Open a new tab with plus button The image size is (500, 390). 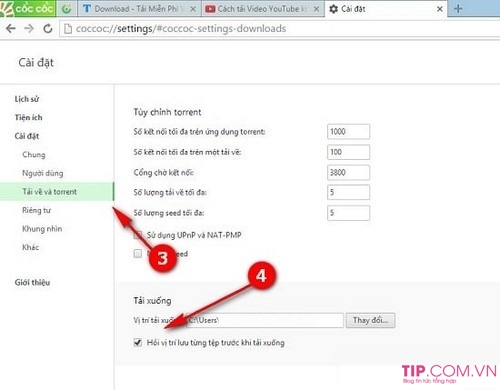tap(458, 9)
